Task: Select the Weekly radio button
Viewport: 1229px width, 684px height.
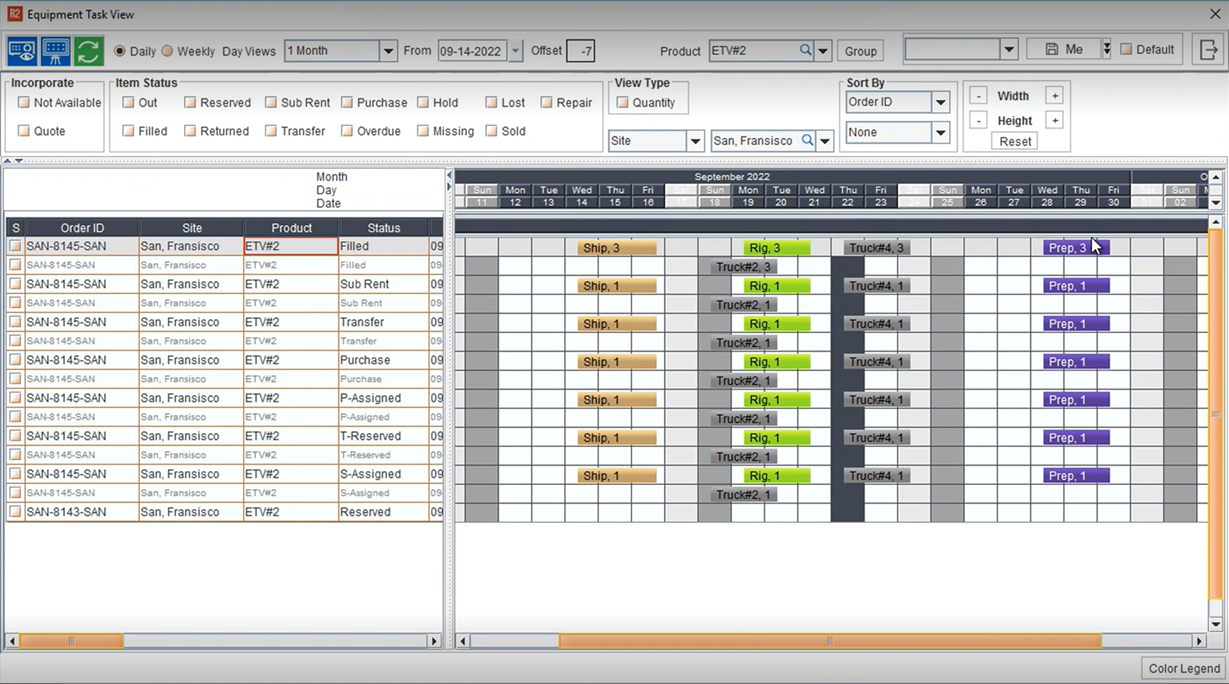Action: [168, 51]
